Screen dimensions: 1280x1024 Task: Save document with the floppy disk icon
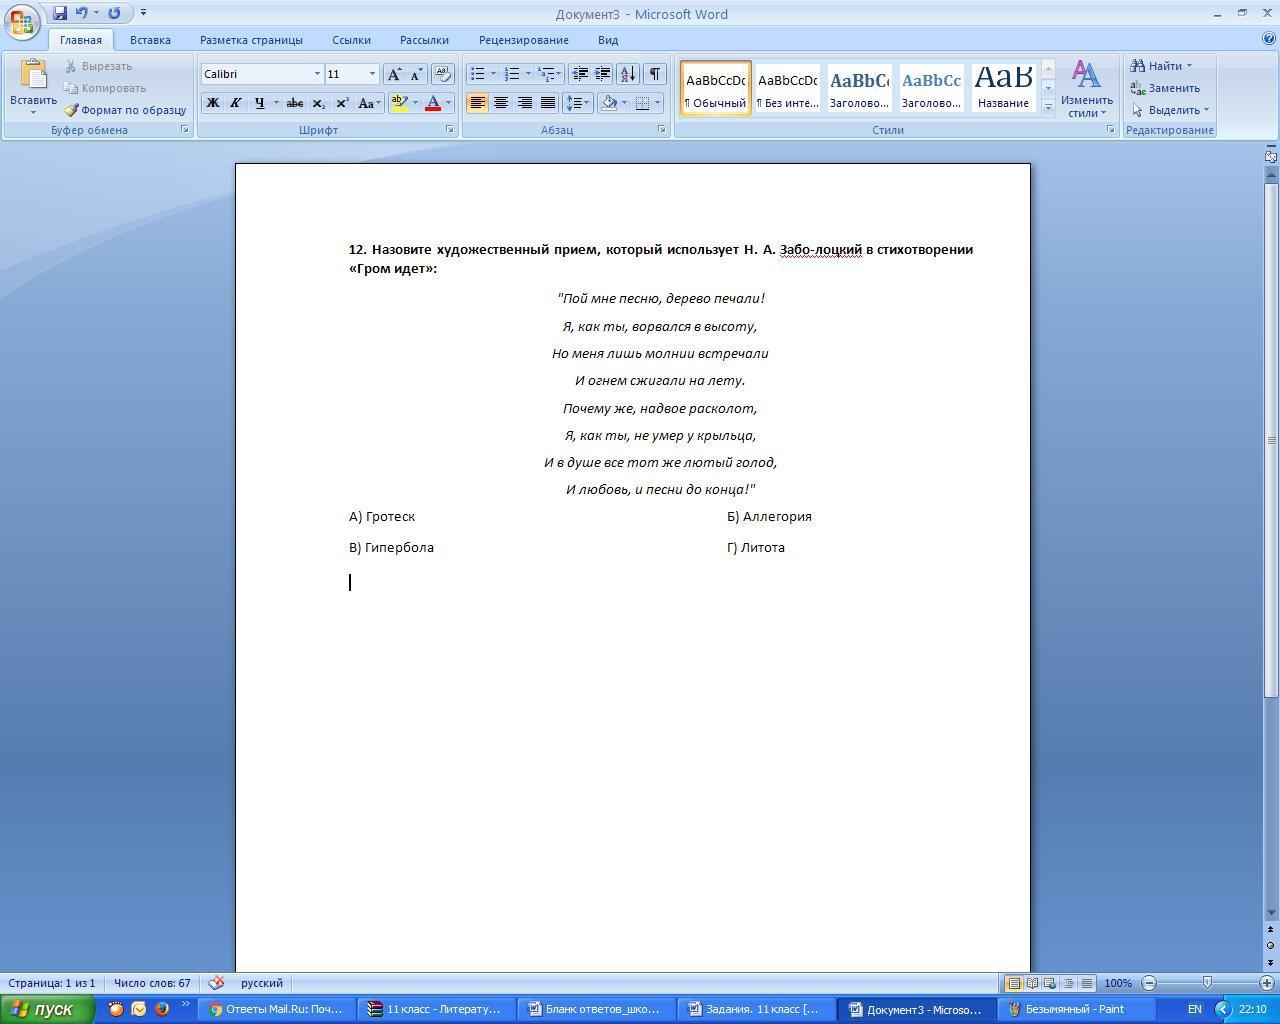60,13
